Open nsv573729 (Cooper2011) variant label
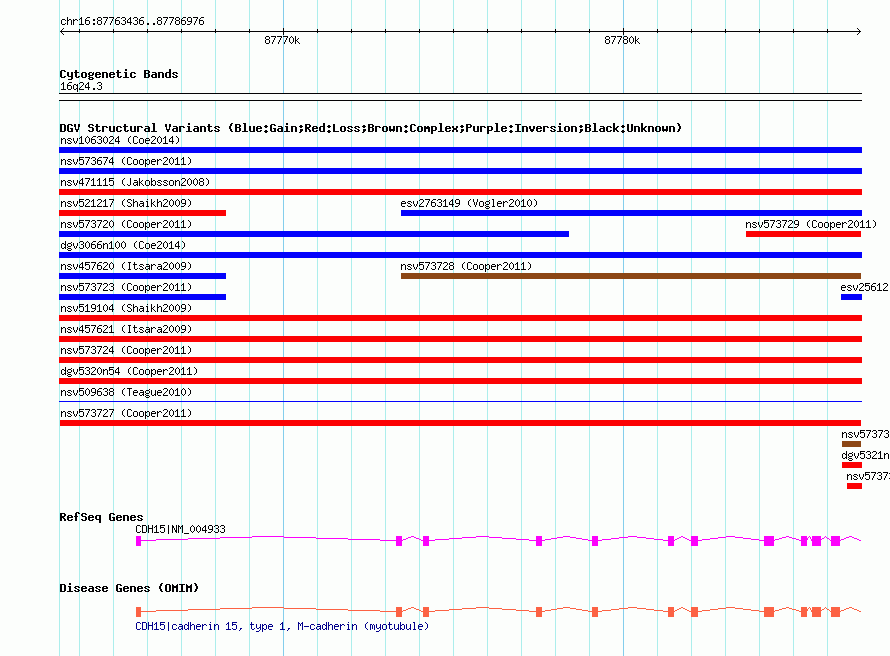890x656 pixels. tap(811, 224)
